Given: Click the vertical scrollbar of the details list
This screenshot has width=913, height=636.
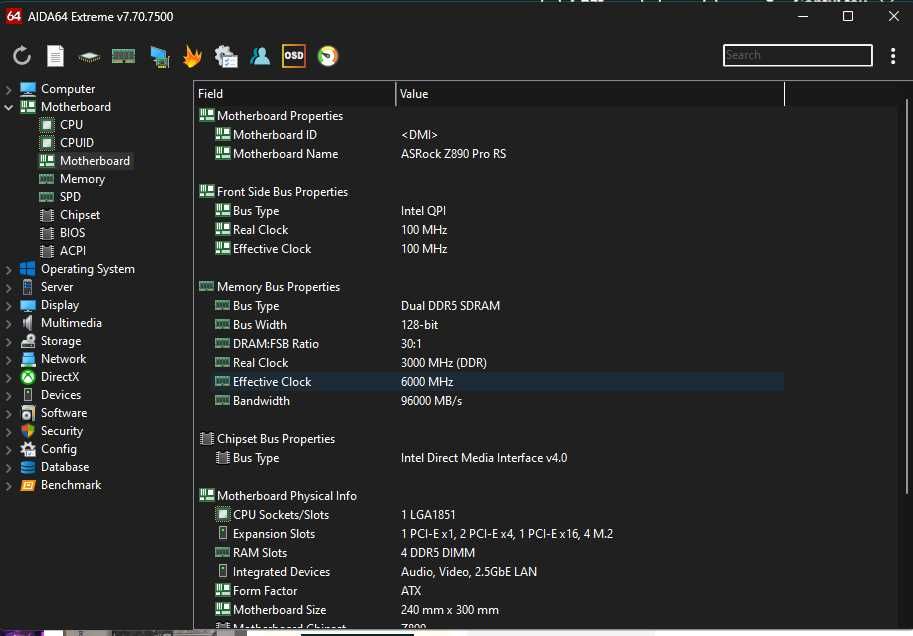Looking at the screenshot, I should click(906, 297).
